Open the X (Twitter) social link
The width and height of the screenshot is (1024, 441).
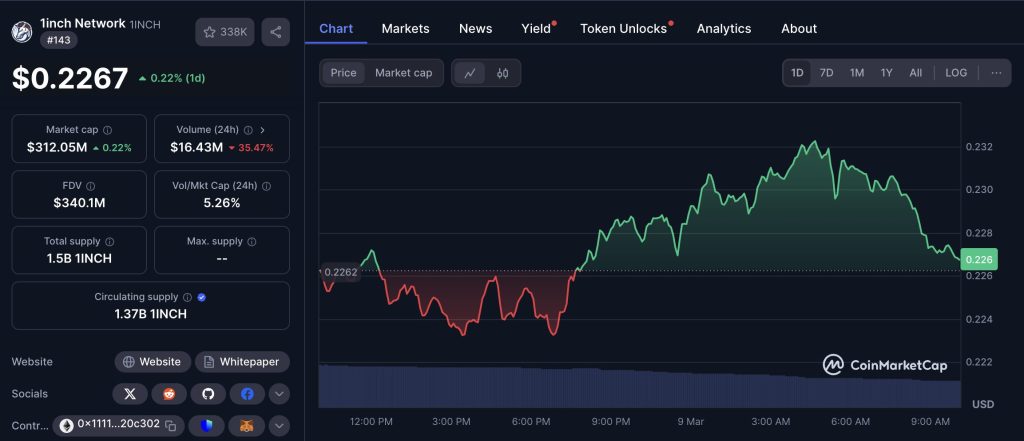130,394
